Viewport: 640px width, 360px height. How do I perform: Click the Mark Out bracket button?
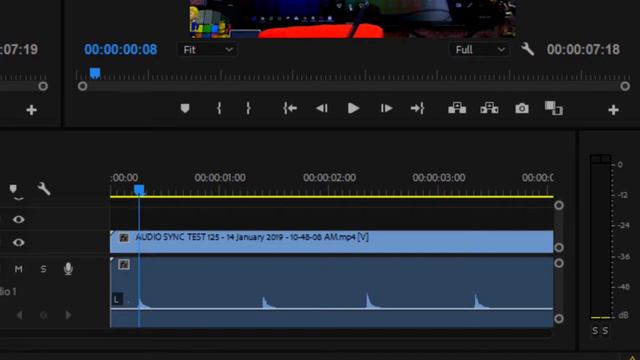pyautogui.click(x=248, y=108)
